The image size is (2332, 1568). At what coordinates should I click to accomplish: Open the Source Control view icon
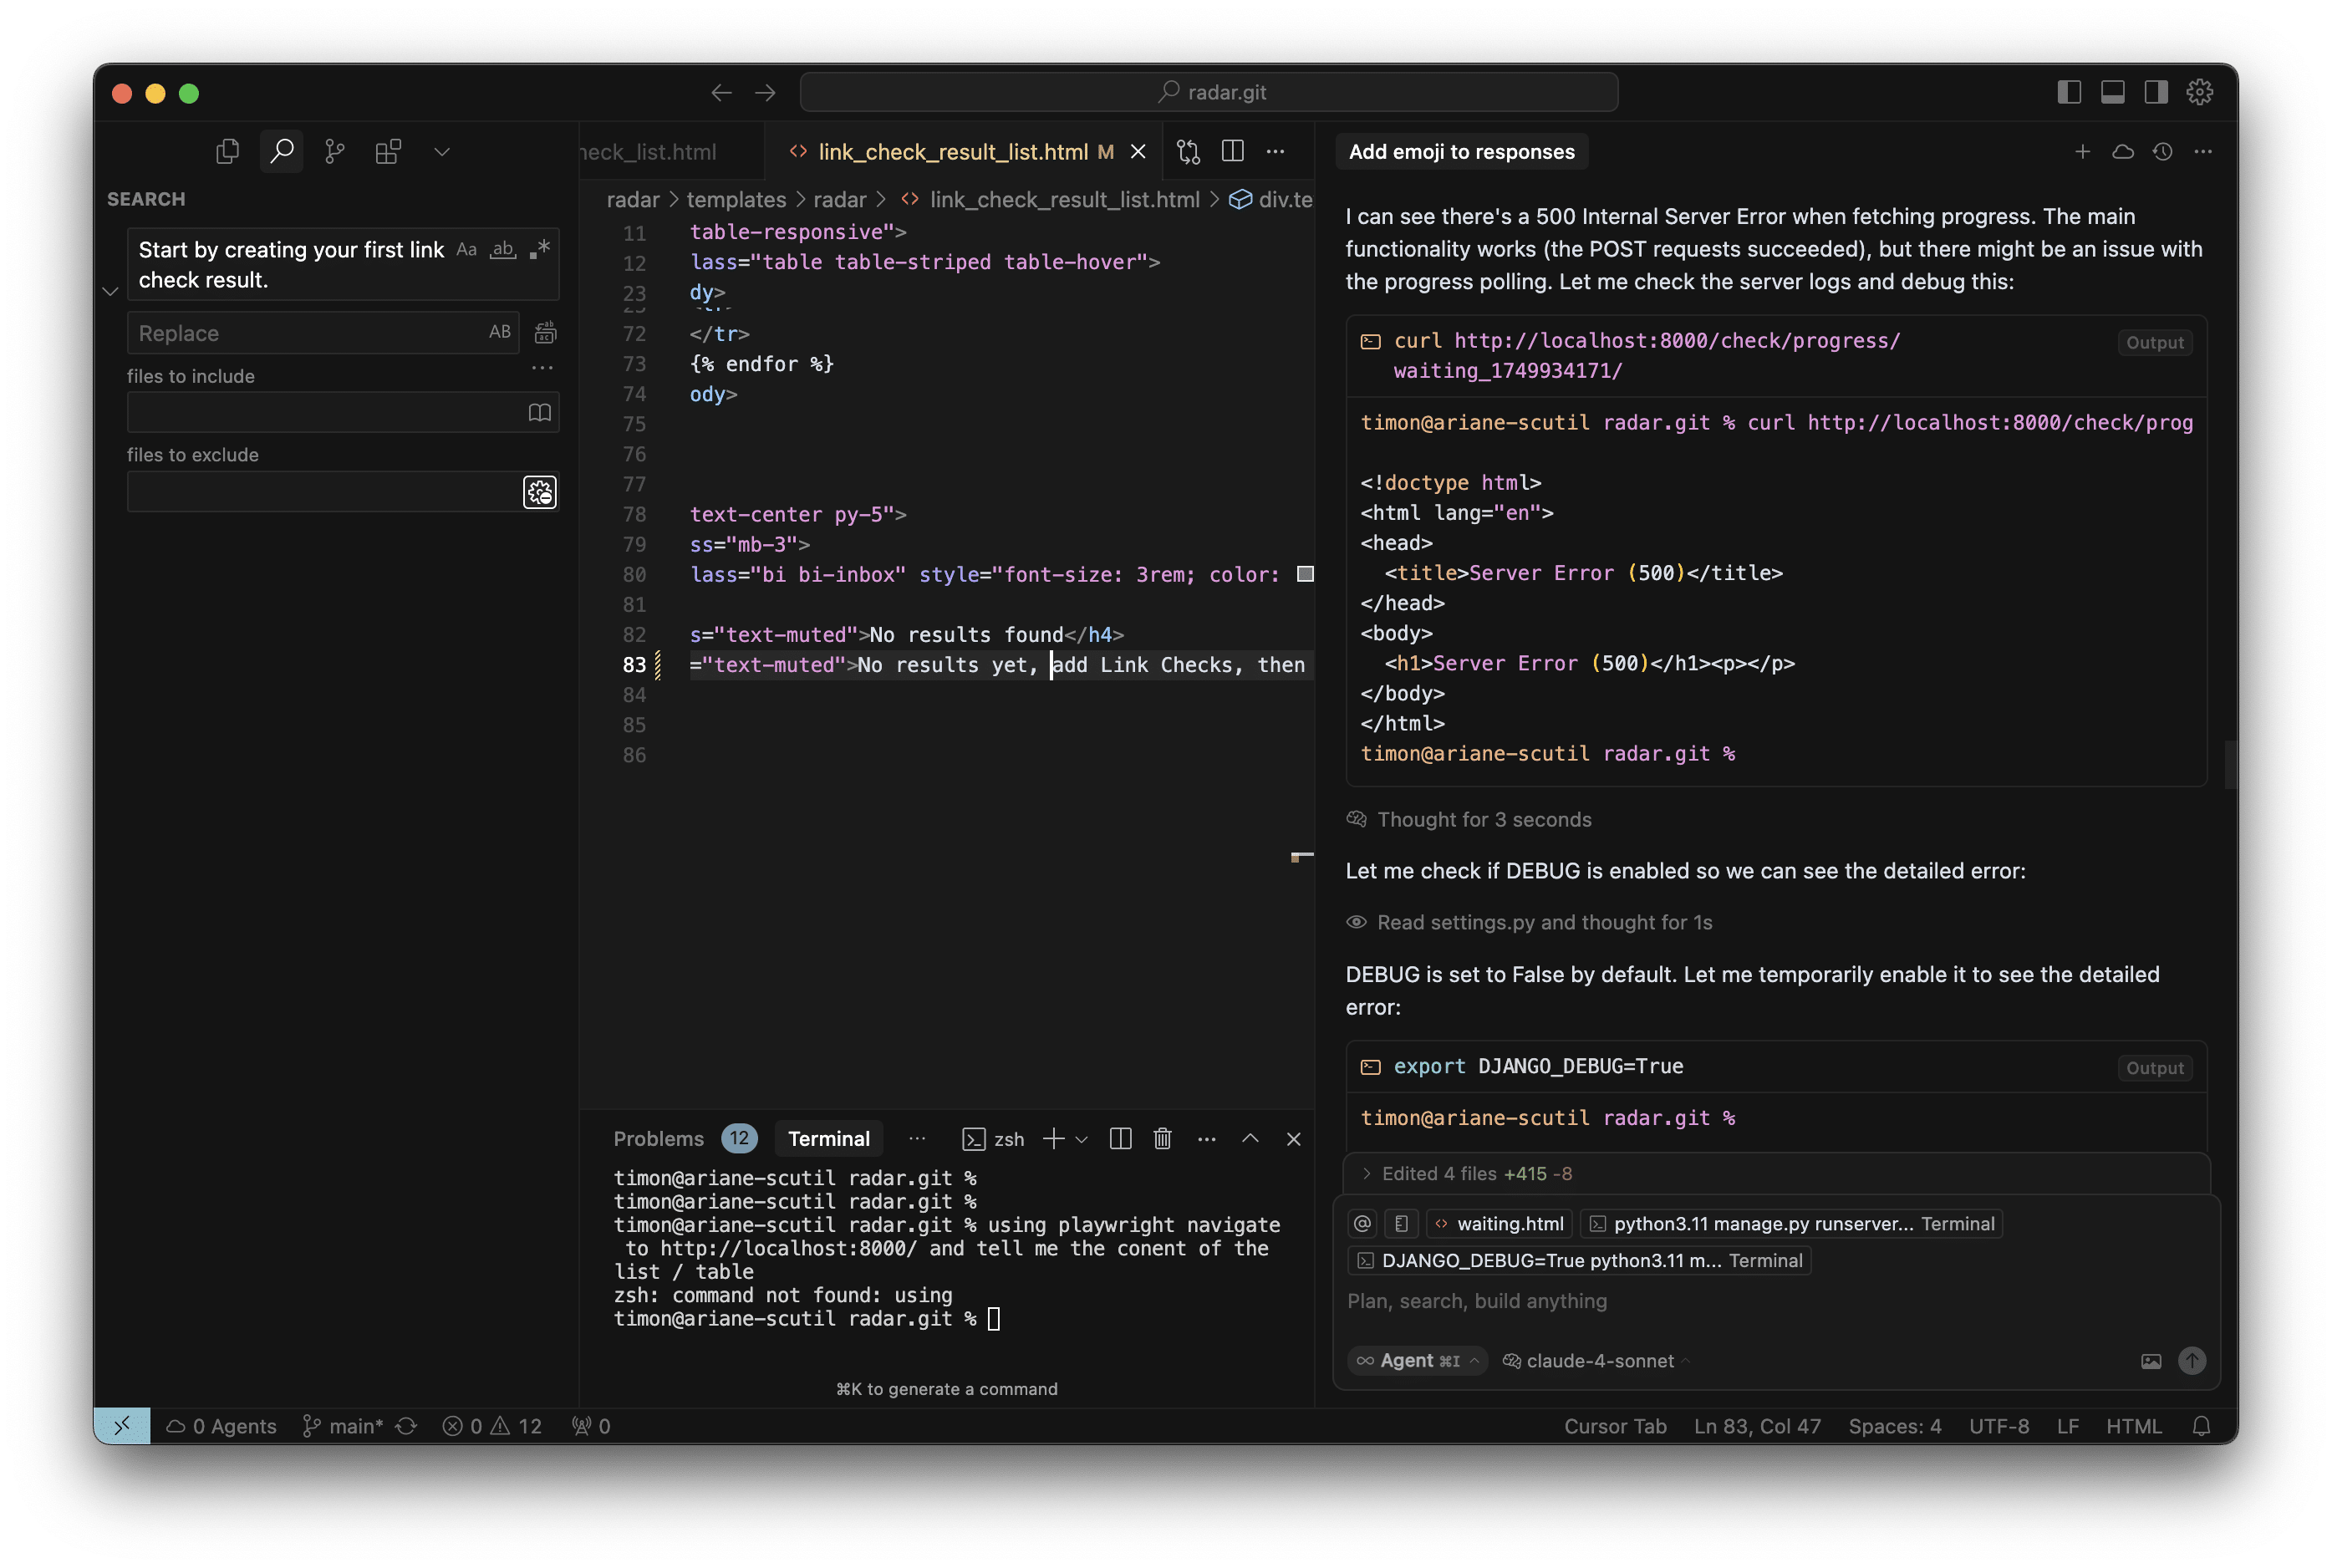click(x=335, y=151)
